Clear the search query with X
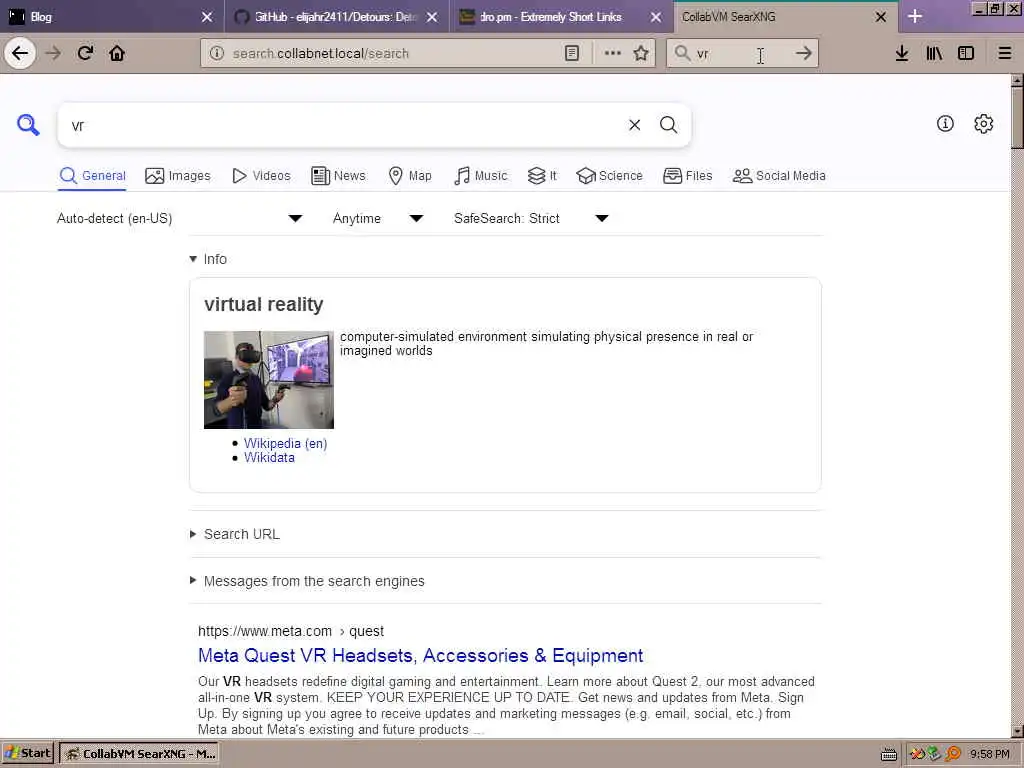 tap(634, 125)
